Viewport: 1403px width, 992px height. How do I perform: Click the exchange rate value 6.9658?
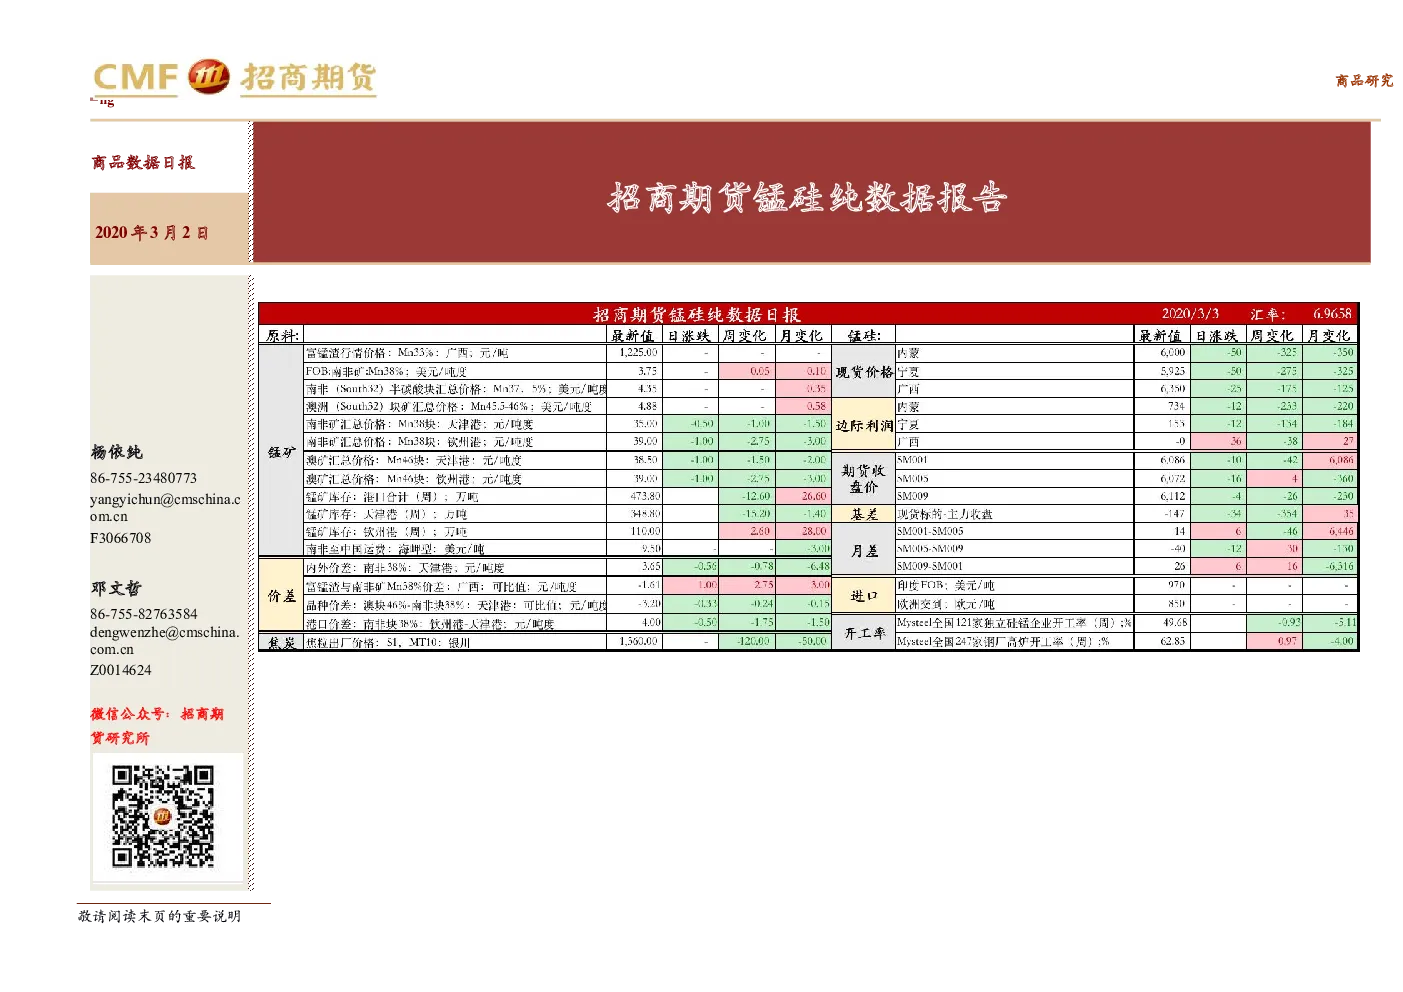coord(1332,313)
